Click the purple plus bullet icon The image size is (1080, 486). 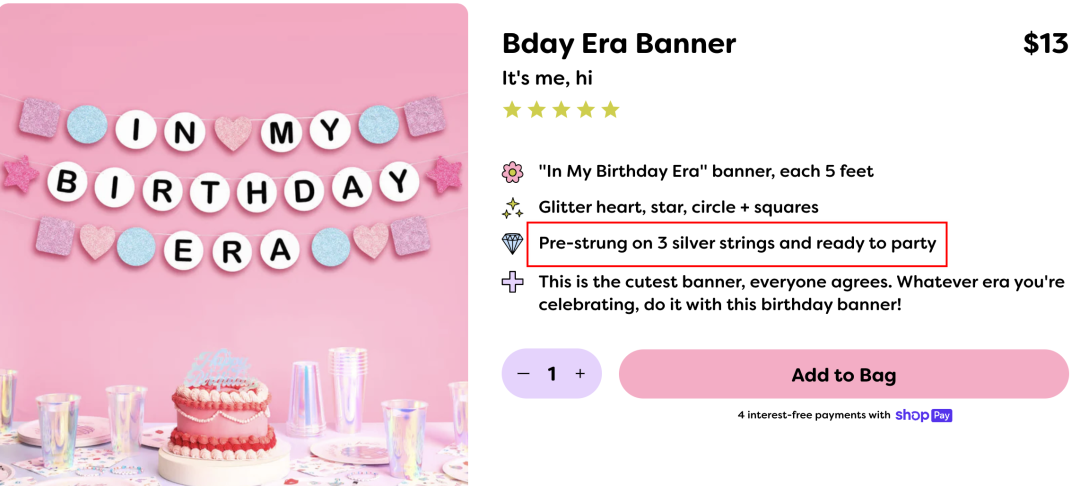pos(512,282)
